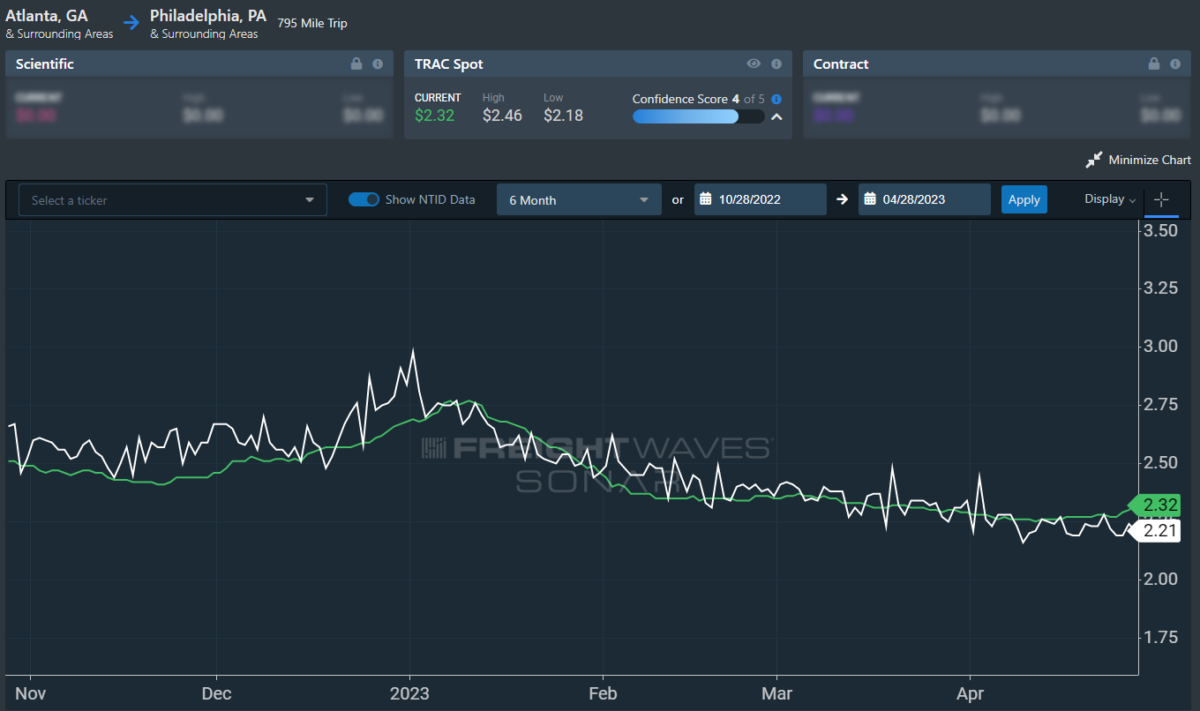Click the Apply button
This screenshot has height=711, width=1200.
[x=1024, y=200]
